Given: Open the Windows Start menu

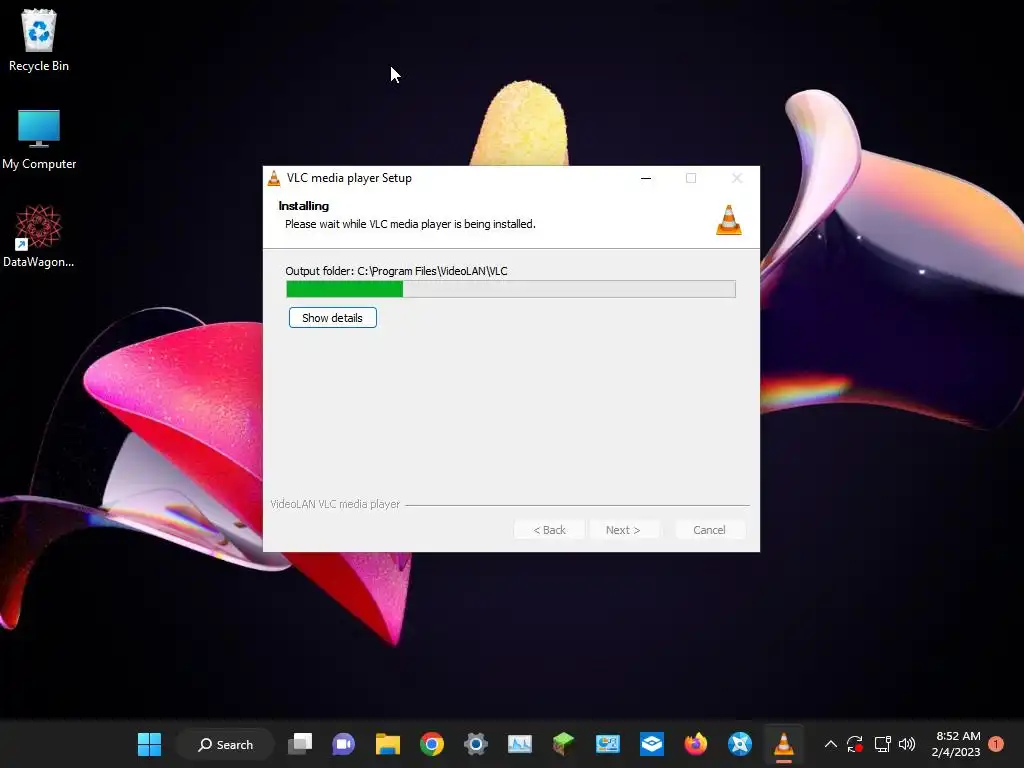Looking at the screenshot, I should tap(150, 744).
